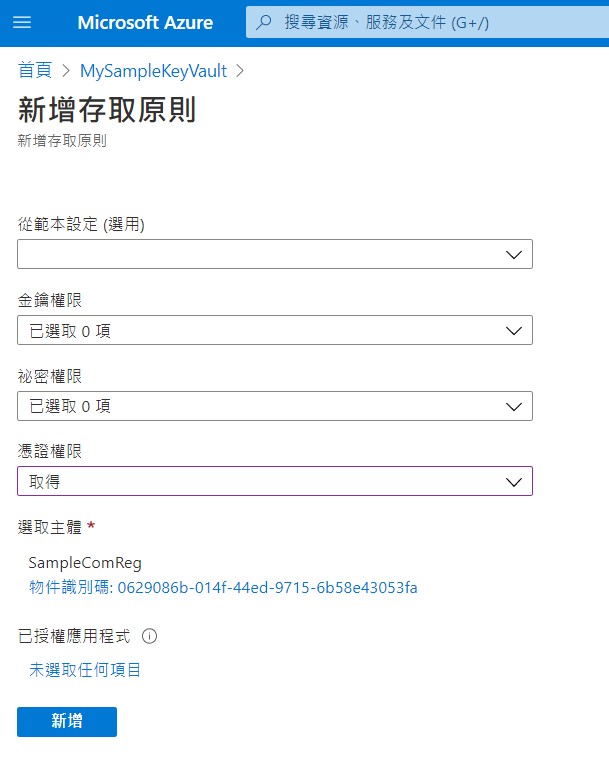Click the chevron arrow in 金鑰權限 field

(514, 330)
